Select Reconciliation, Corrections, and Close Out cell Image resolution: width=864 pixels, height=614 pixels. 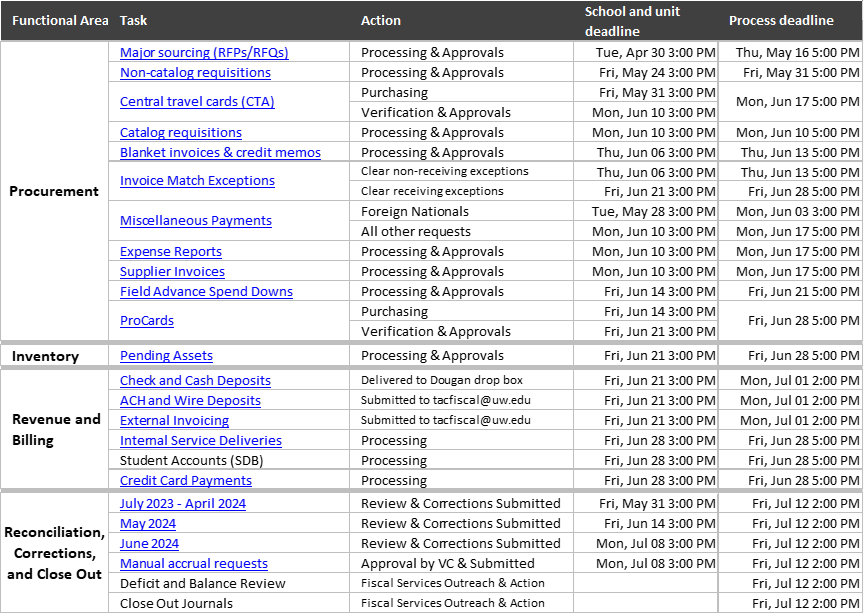pyautogui.click(x=54, y=553)
